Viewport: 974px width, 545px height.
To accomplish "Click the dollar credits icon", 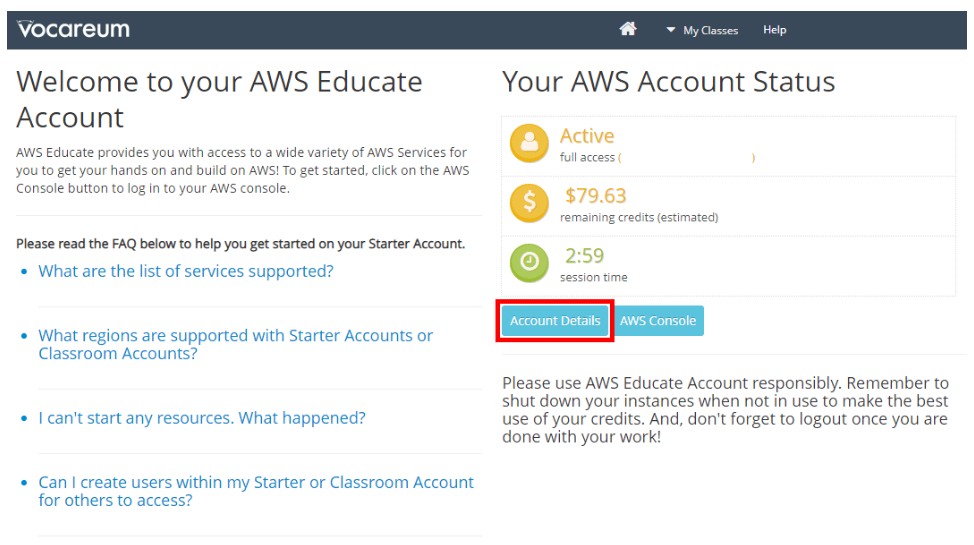I will point(529,203).
